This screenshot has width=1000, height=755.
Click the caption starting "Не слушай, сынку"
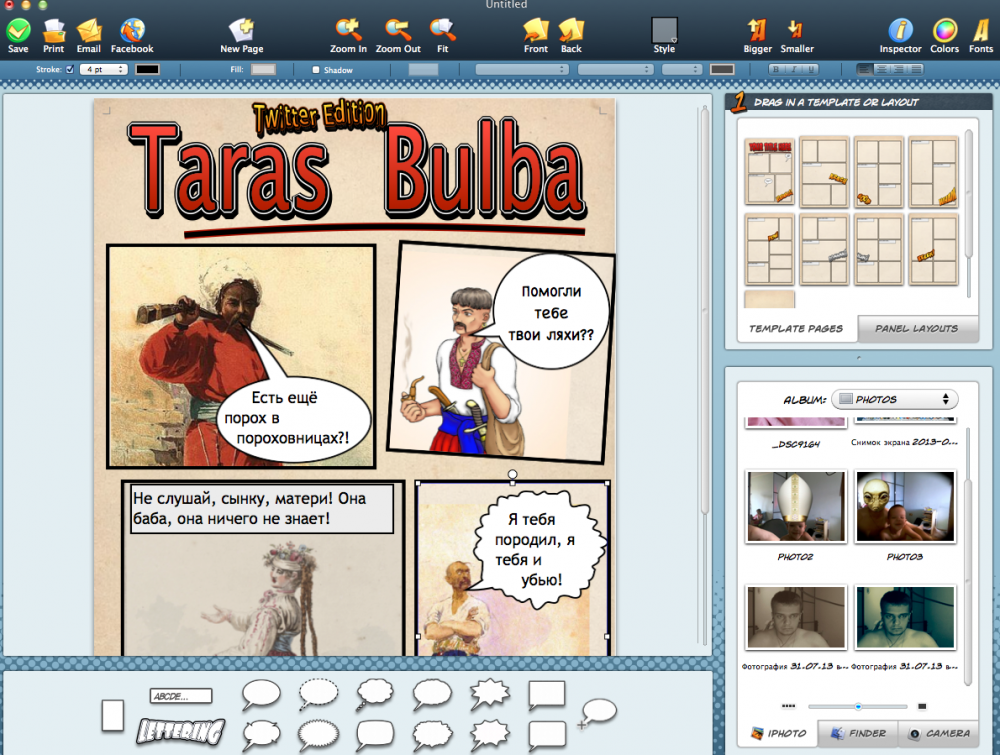(262, 508)
